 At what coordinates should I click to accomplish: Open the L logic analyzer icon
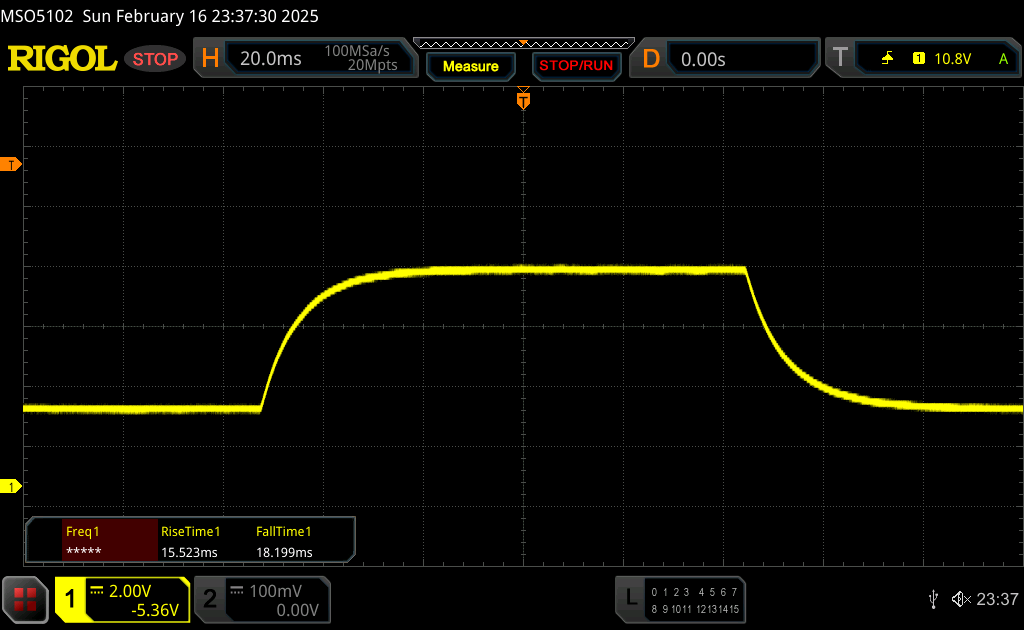(631, 598)
